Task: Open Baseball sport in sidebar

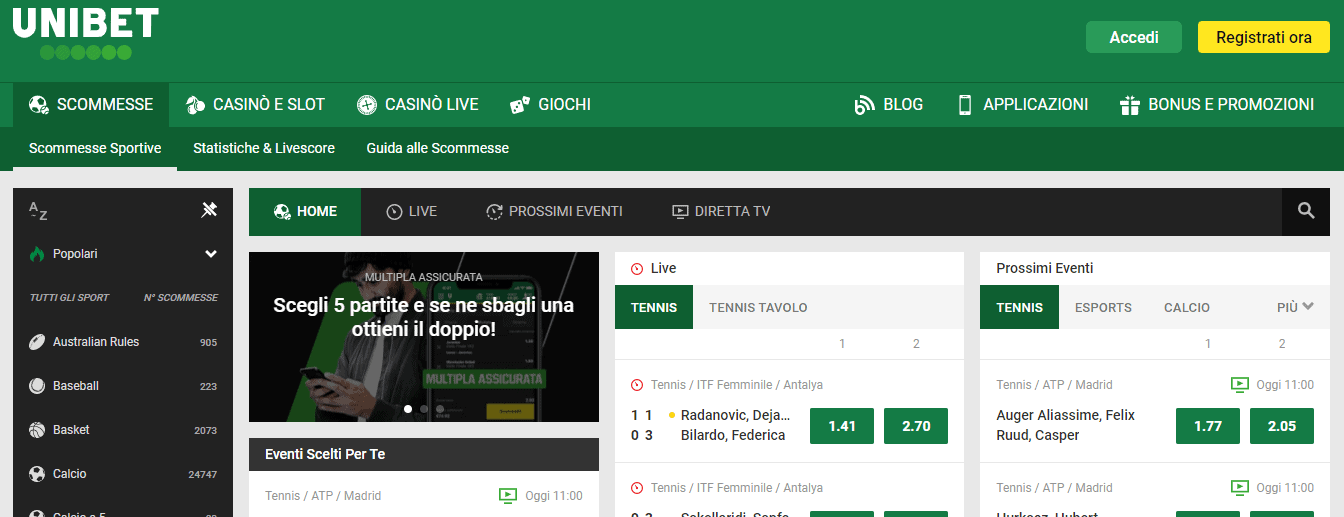Action: point(123,386)
